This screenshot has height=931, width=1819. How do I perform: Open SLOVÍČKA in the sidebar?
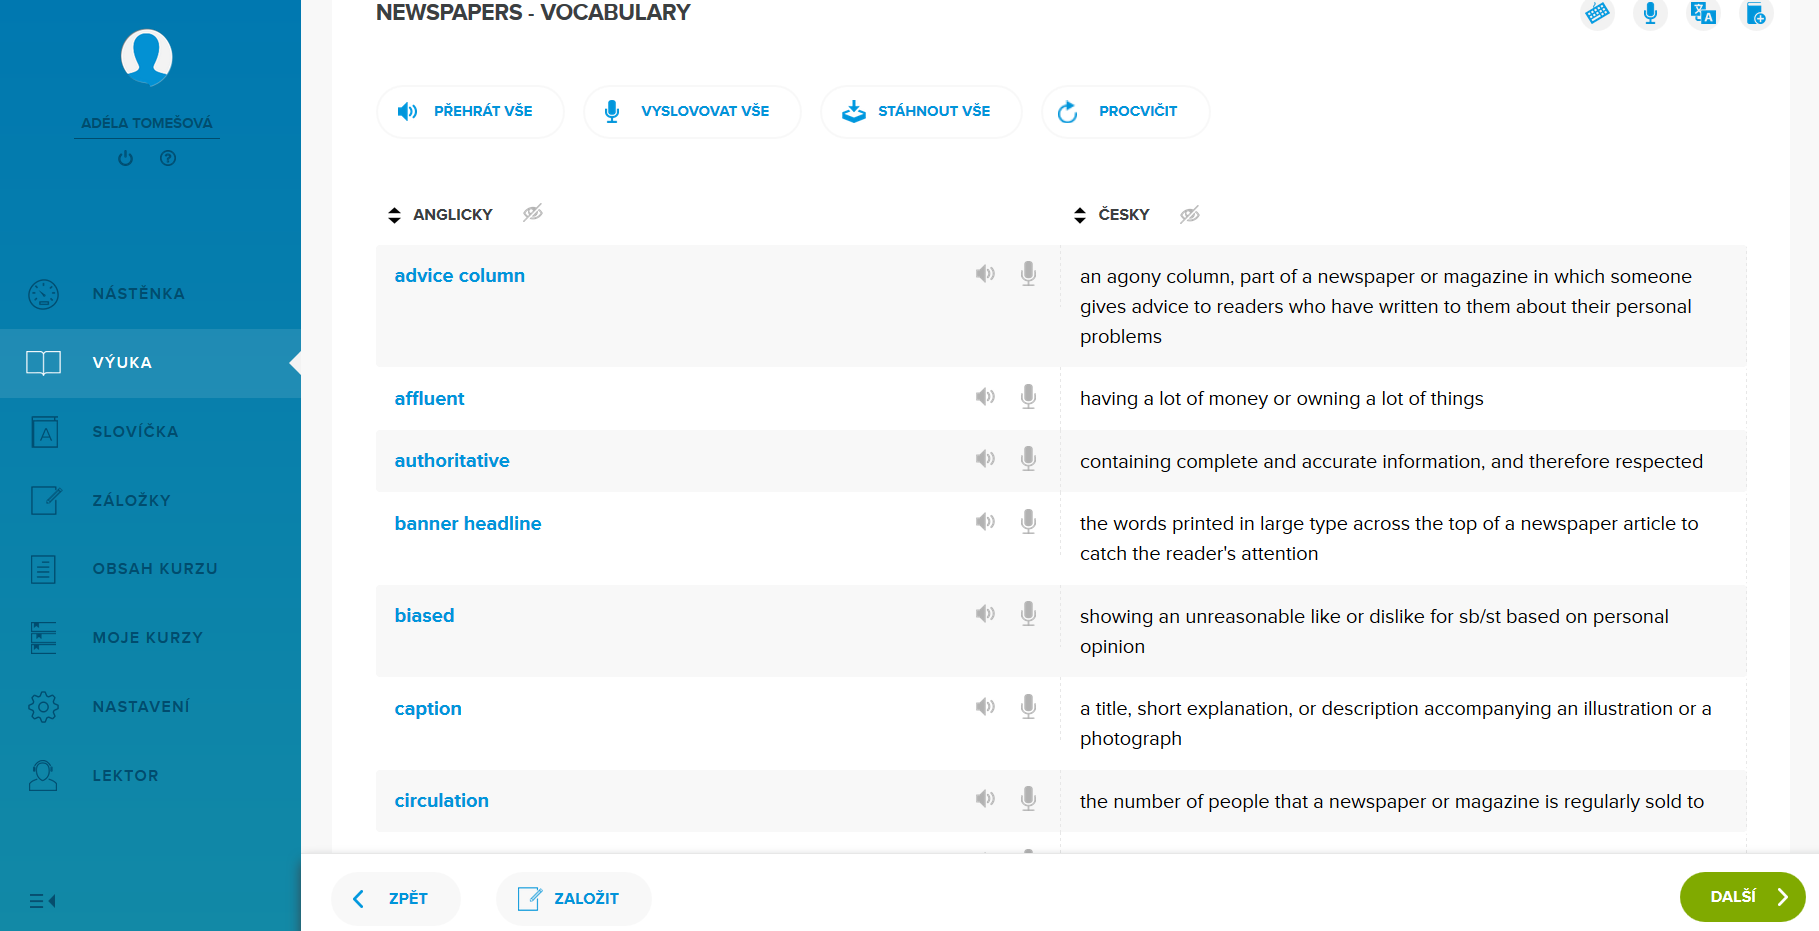pos(135,432)
